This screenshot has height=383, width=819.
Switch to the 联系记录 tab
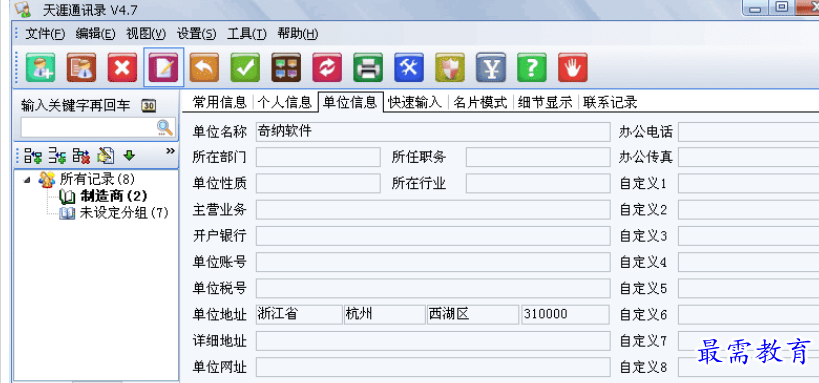coord(611,102)
